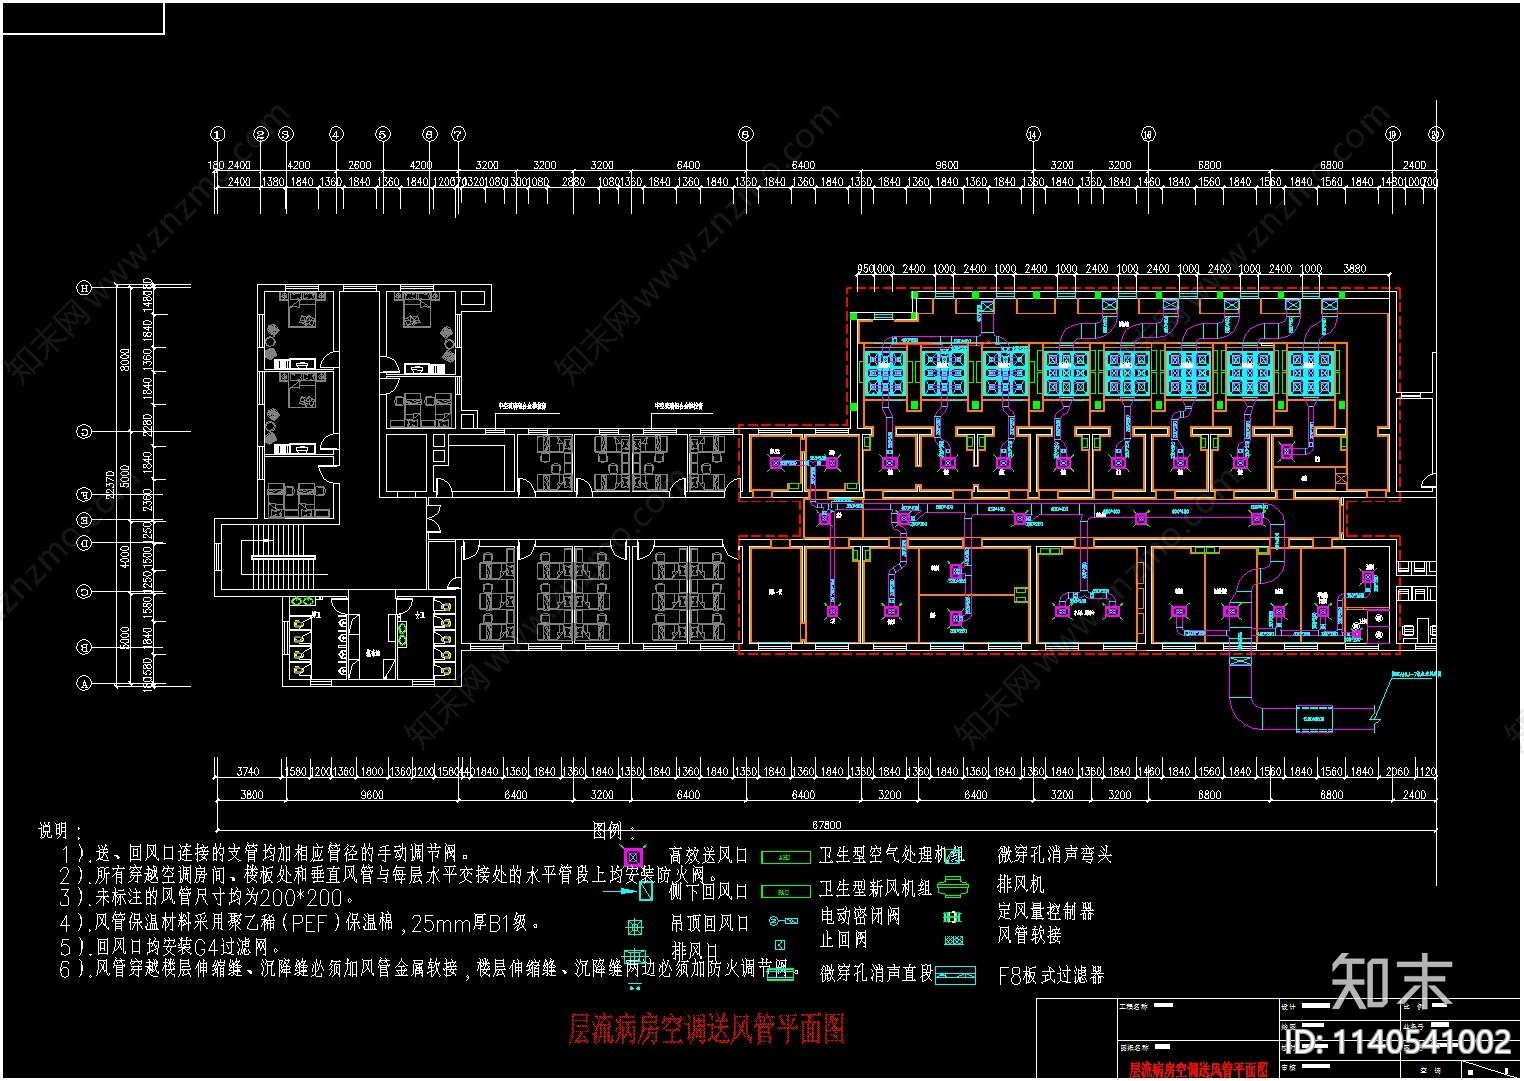Click the 吊顶回风口 legend label
The width and height of the screenshot is (1524, 1081).
tap(709, 923)
